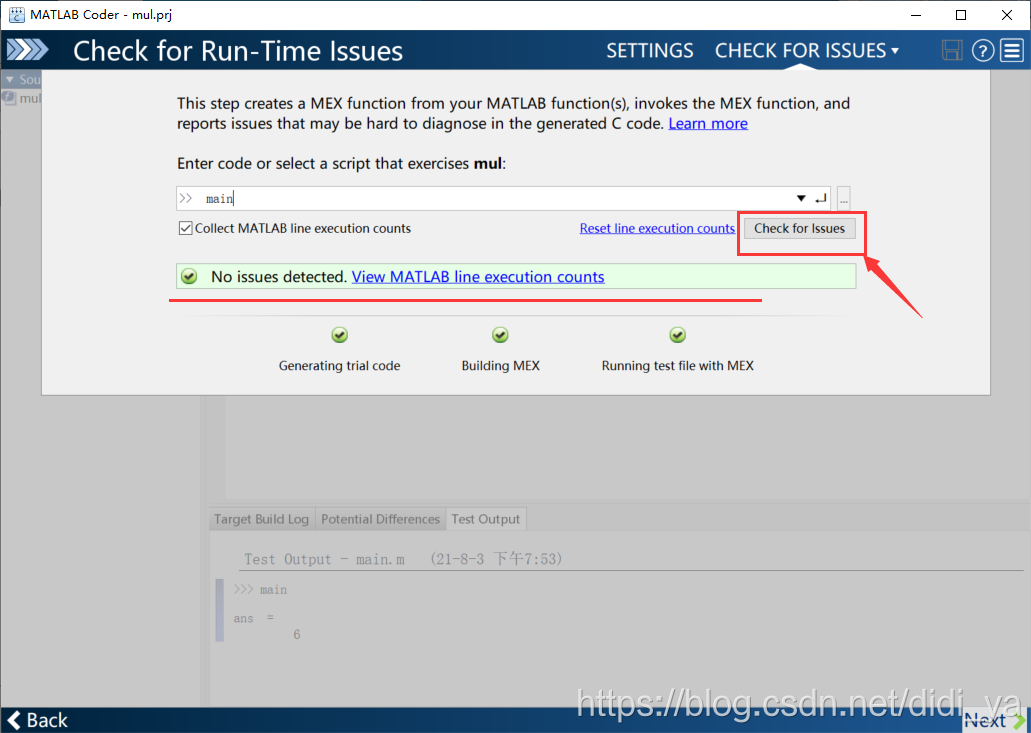Screen dimensions: 1031x733
Task: Click the 'Generating trial code' label
Action: (339, 366)
